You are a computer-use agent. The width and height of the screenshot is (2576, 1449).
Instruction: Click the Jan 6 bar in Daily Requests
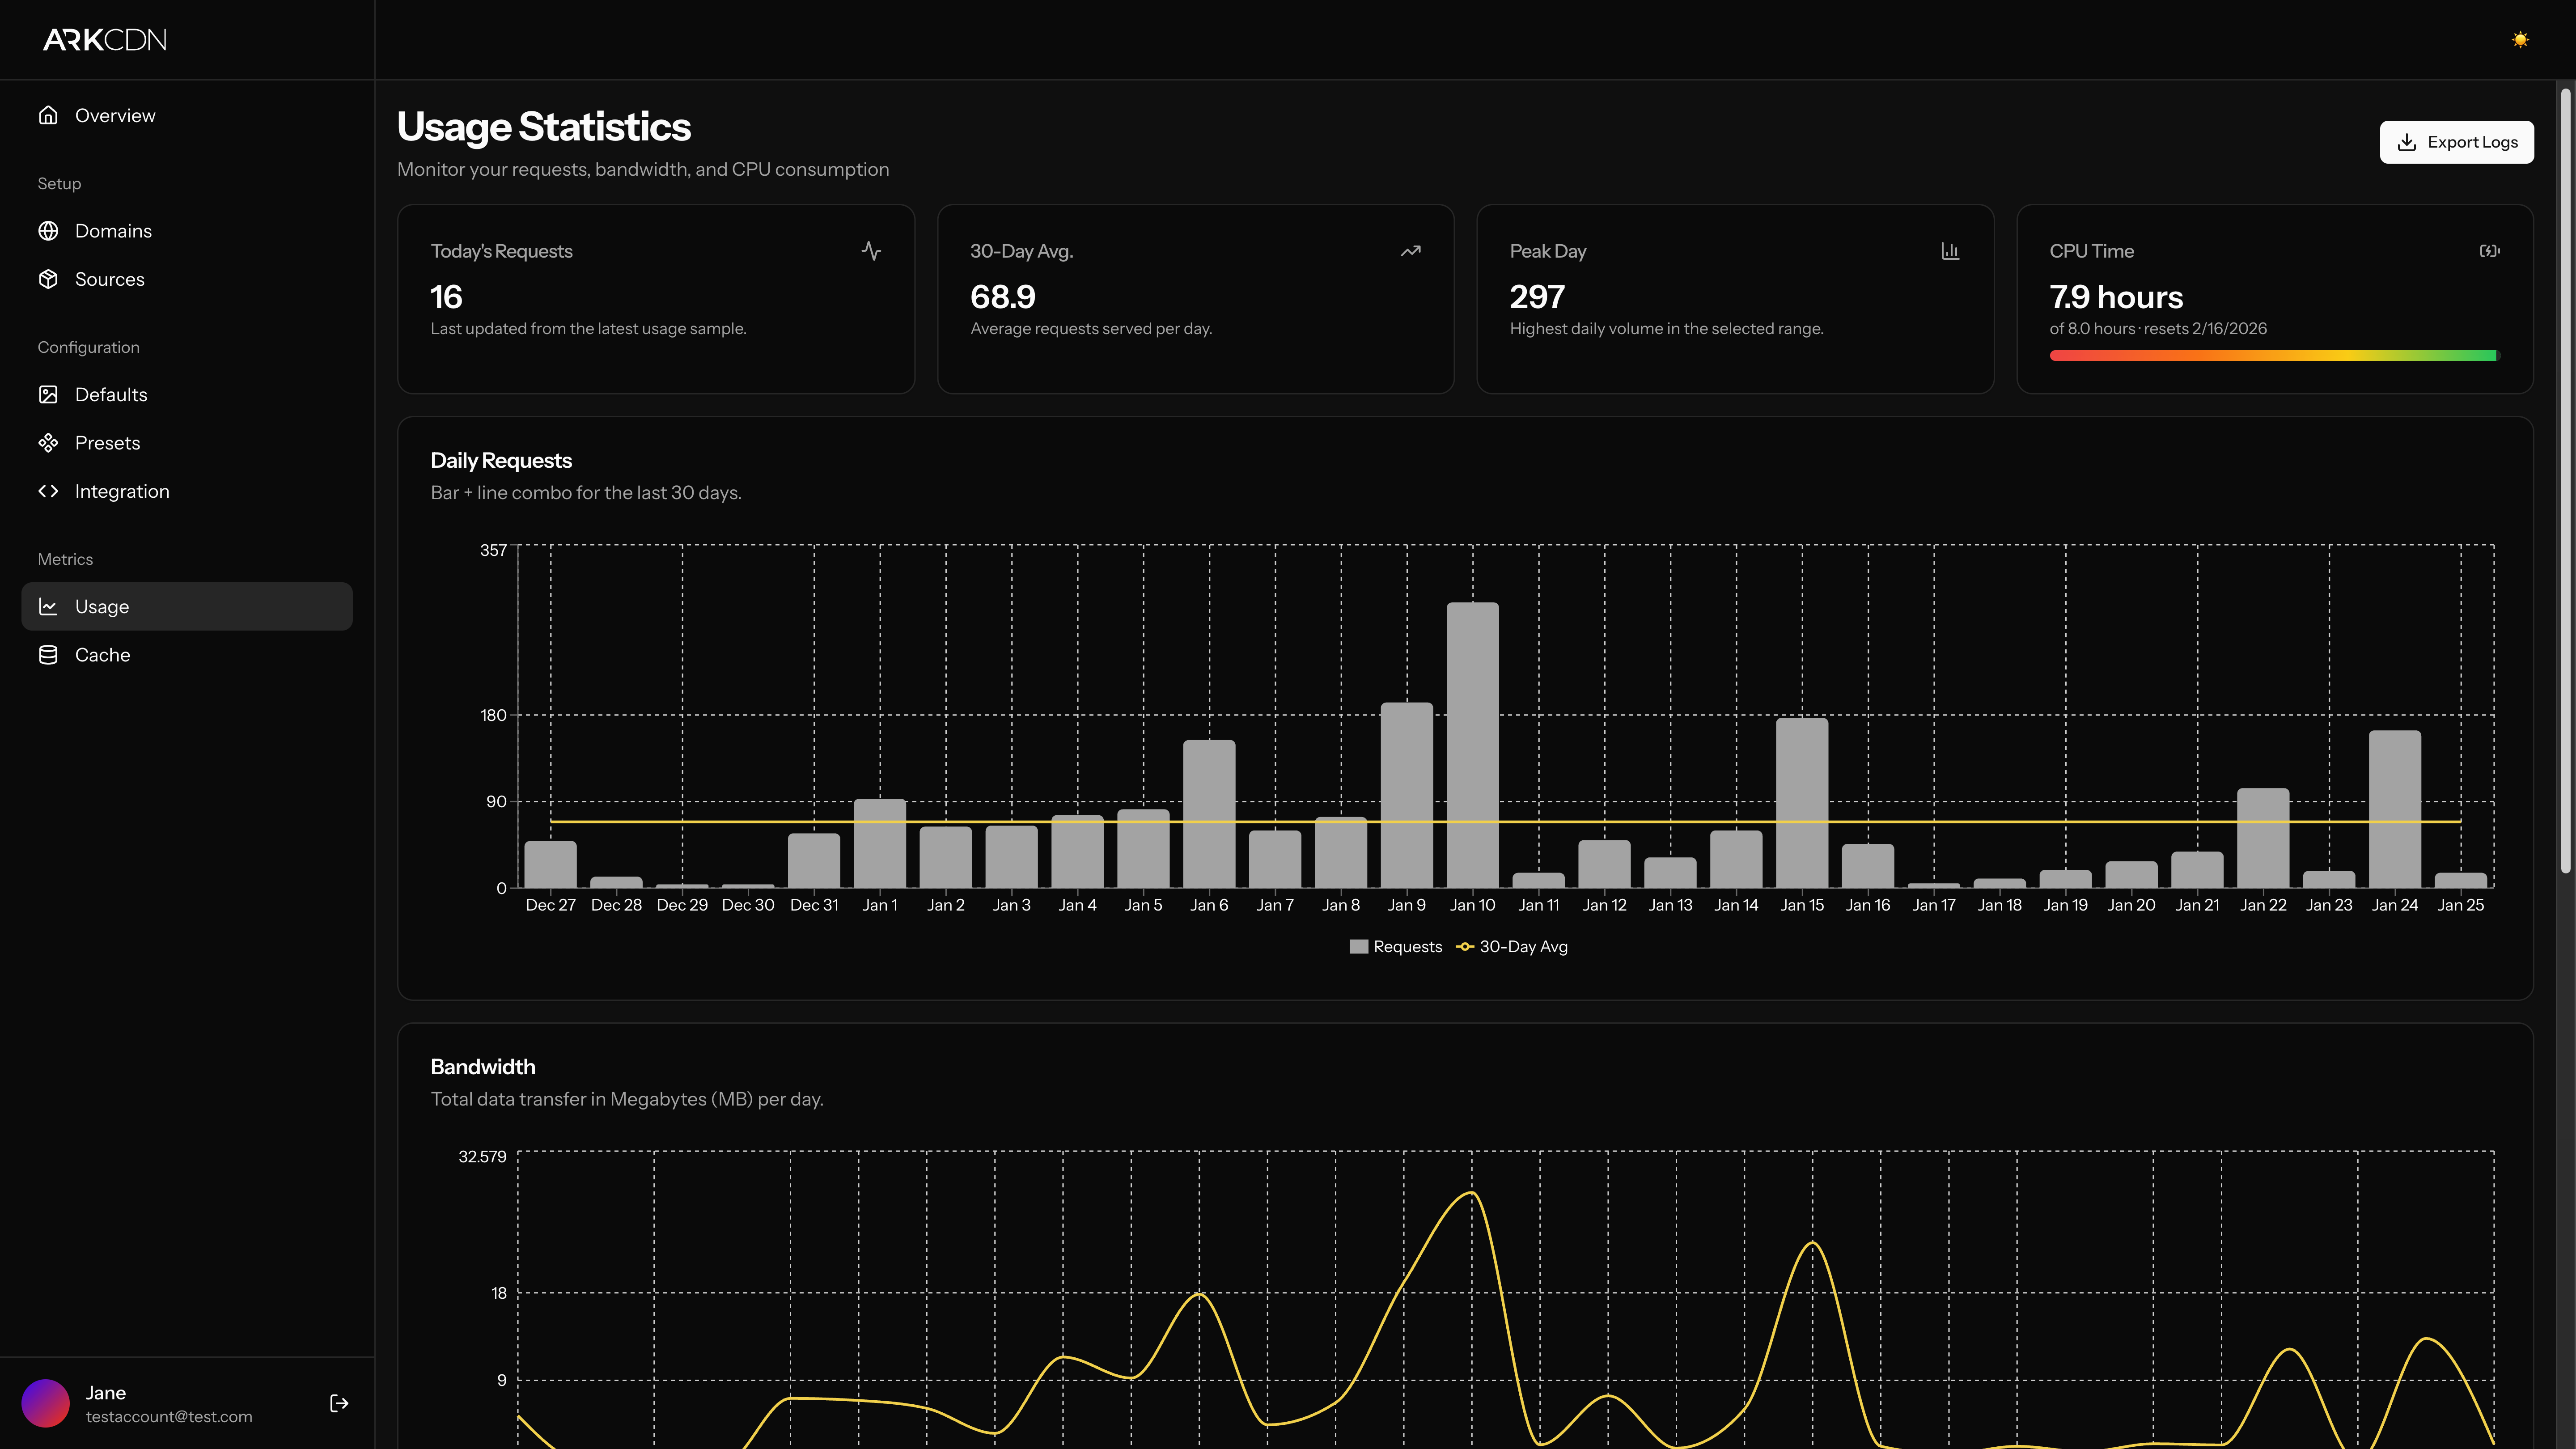(x=1209, y=814)
